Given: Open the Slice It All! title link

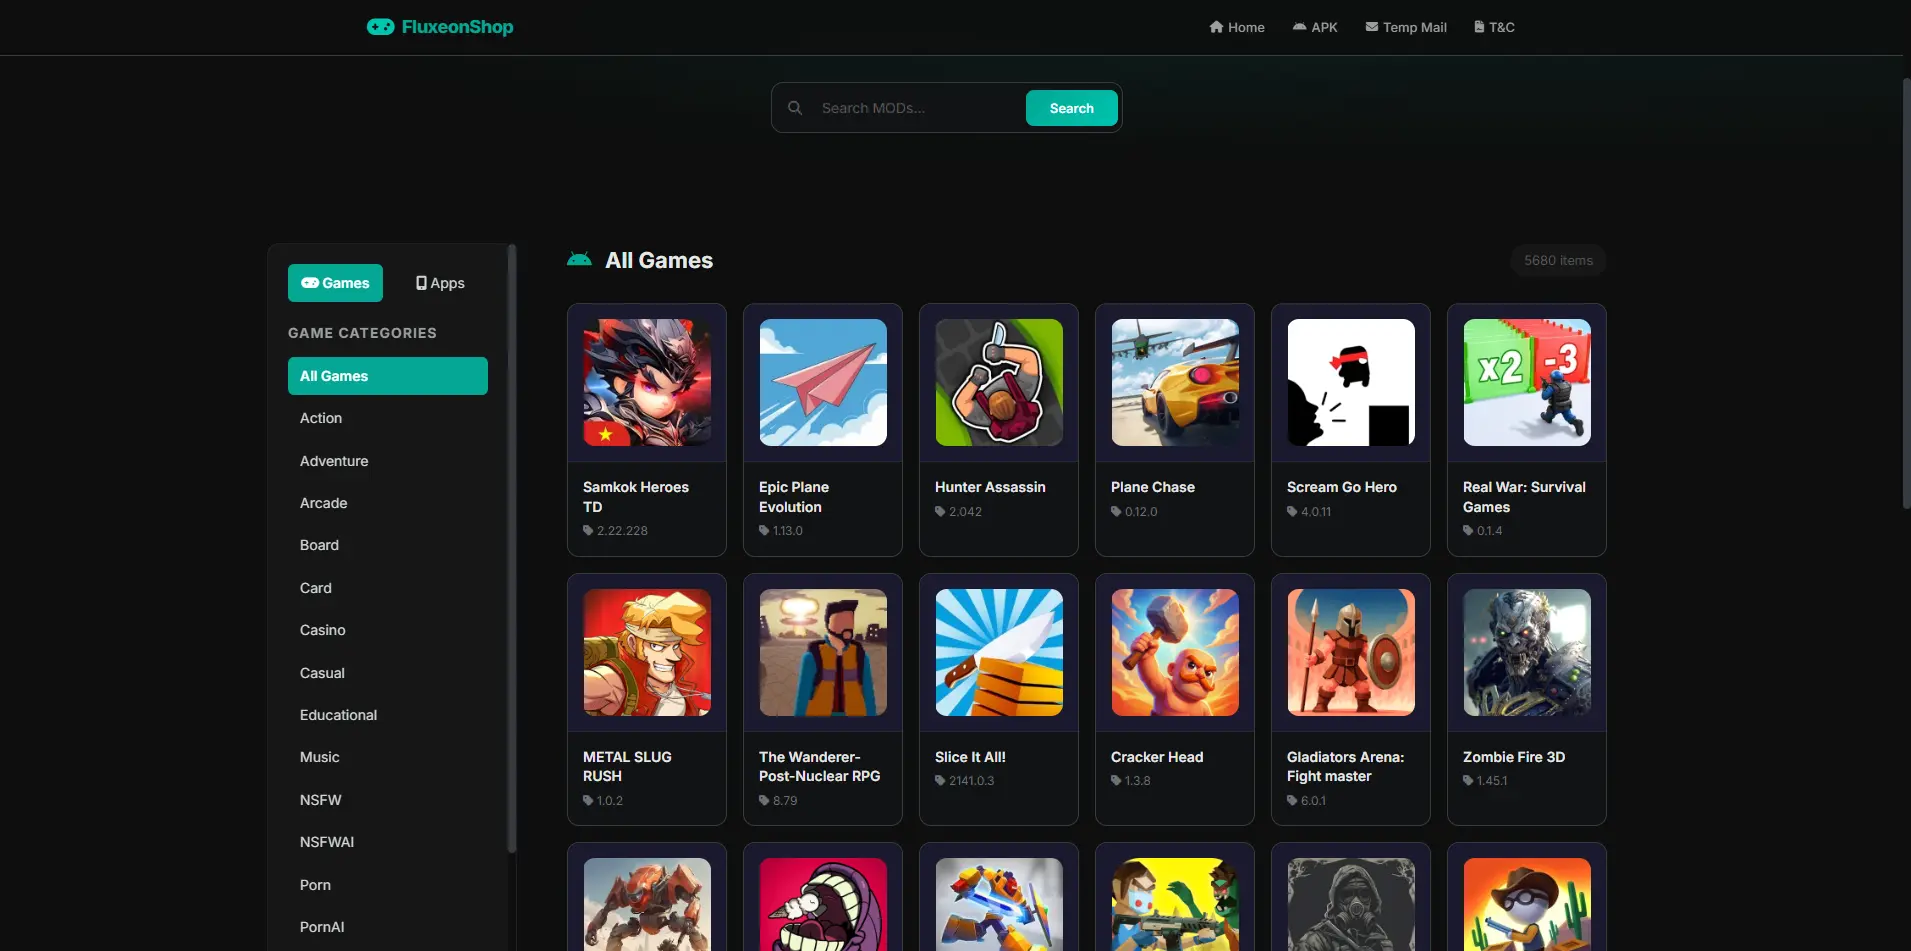Looking at the screenshot, I should (970, 757).
